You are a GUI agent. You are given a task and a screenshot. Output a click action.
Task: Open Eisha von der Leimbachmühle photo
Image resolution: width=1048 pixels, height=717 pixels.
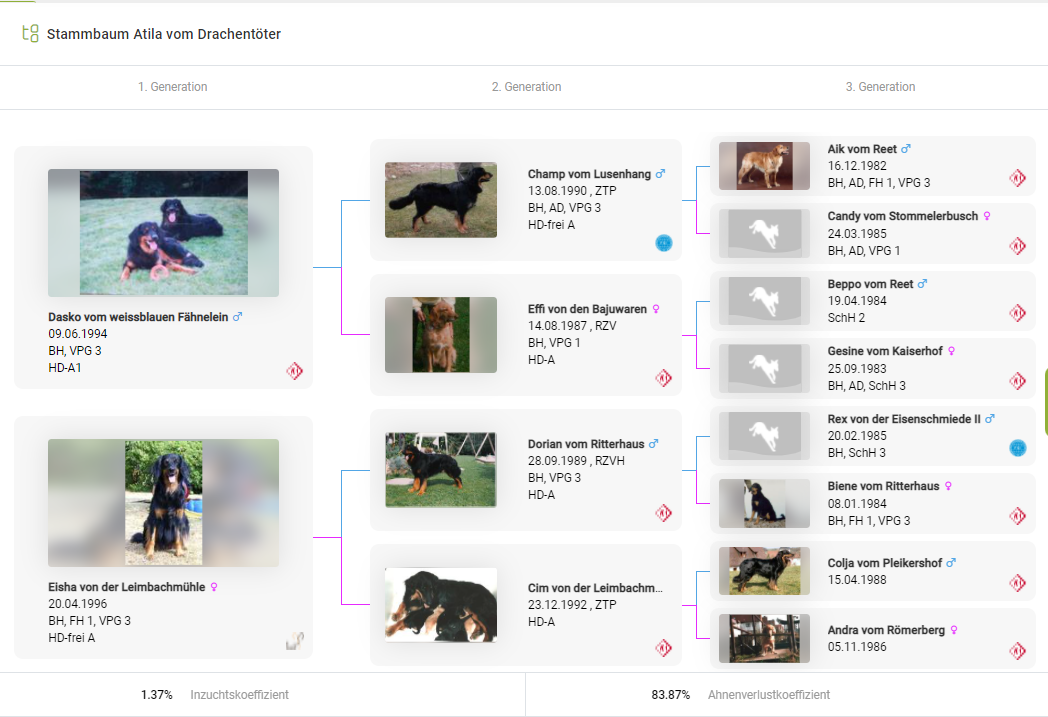163,503
